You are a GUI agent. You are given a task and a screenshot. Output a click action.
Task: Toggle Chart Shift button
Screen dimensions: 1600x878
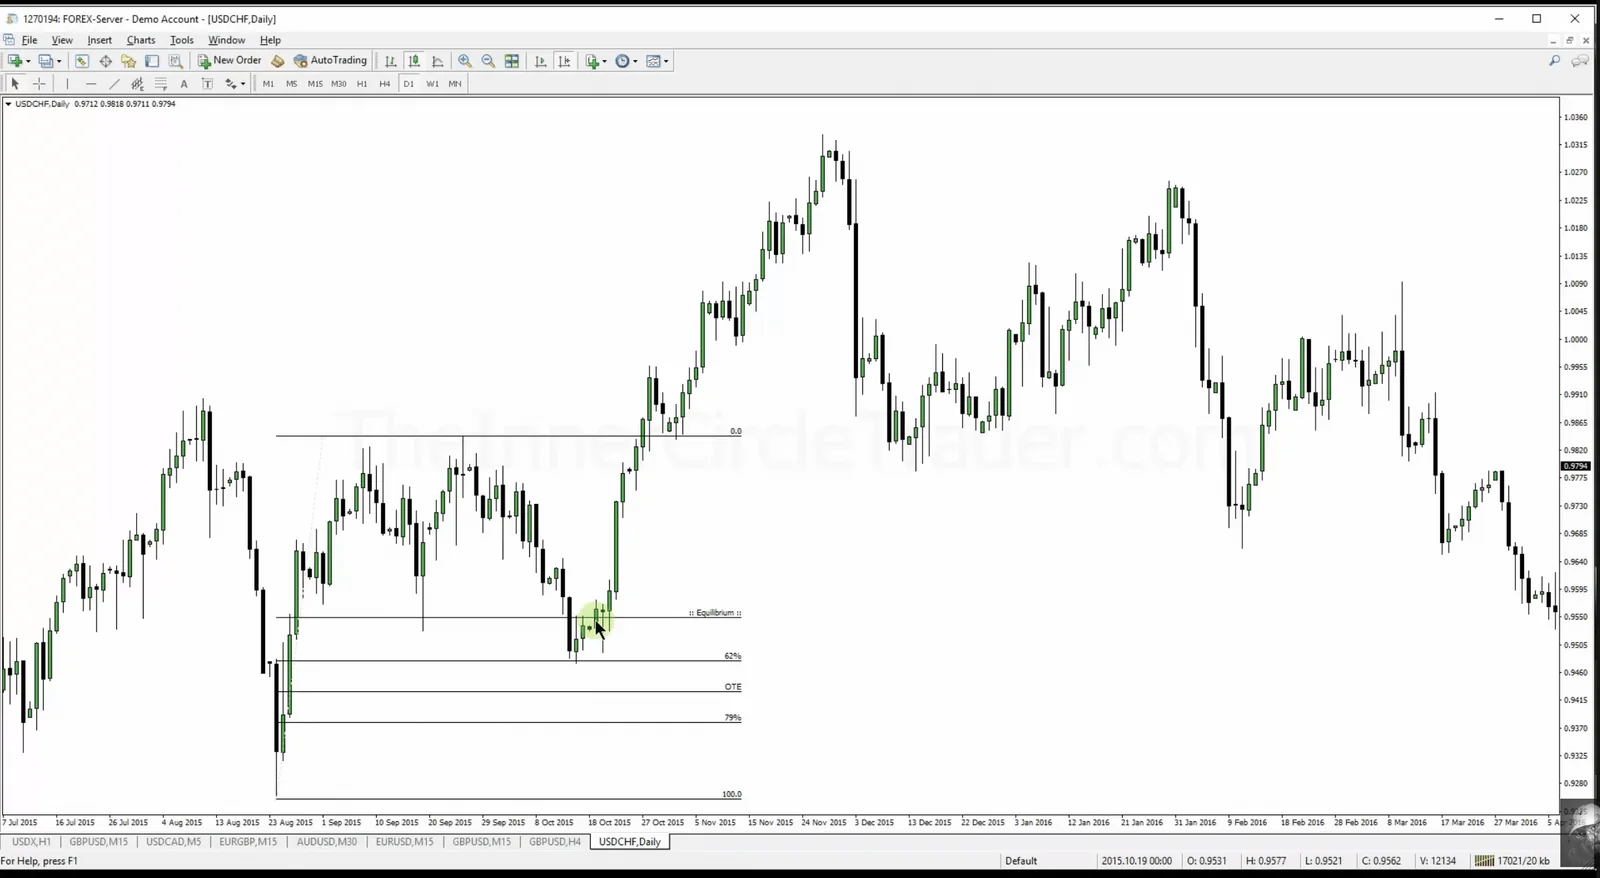pos(564,61)
